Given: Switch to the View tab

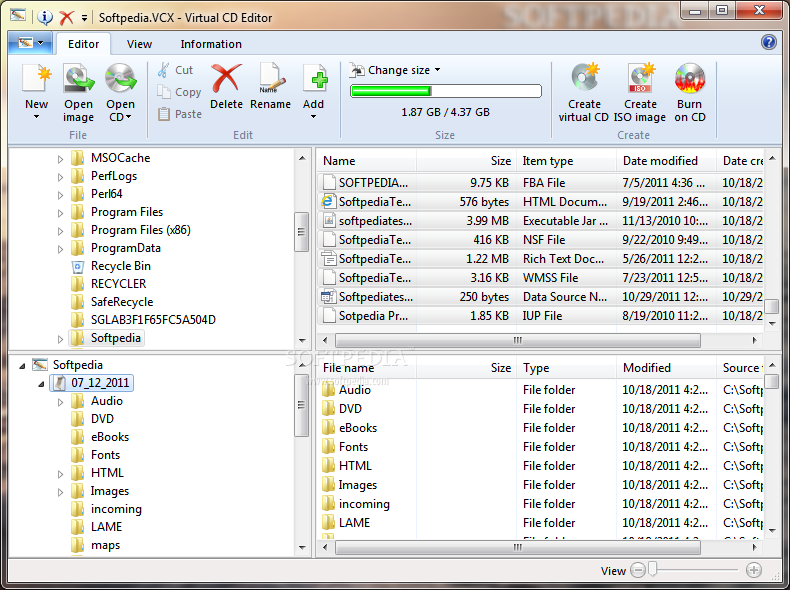Looking at the screenshot, I should (x=139, y=44).
